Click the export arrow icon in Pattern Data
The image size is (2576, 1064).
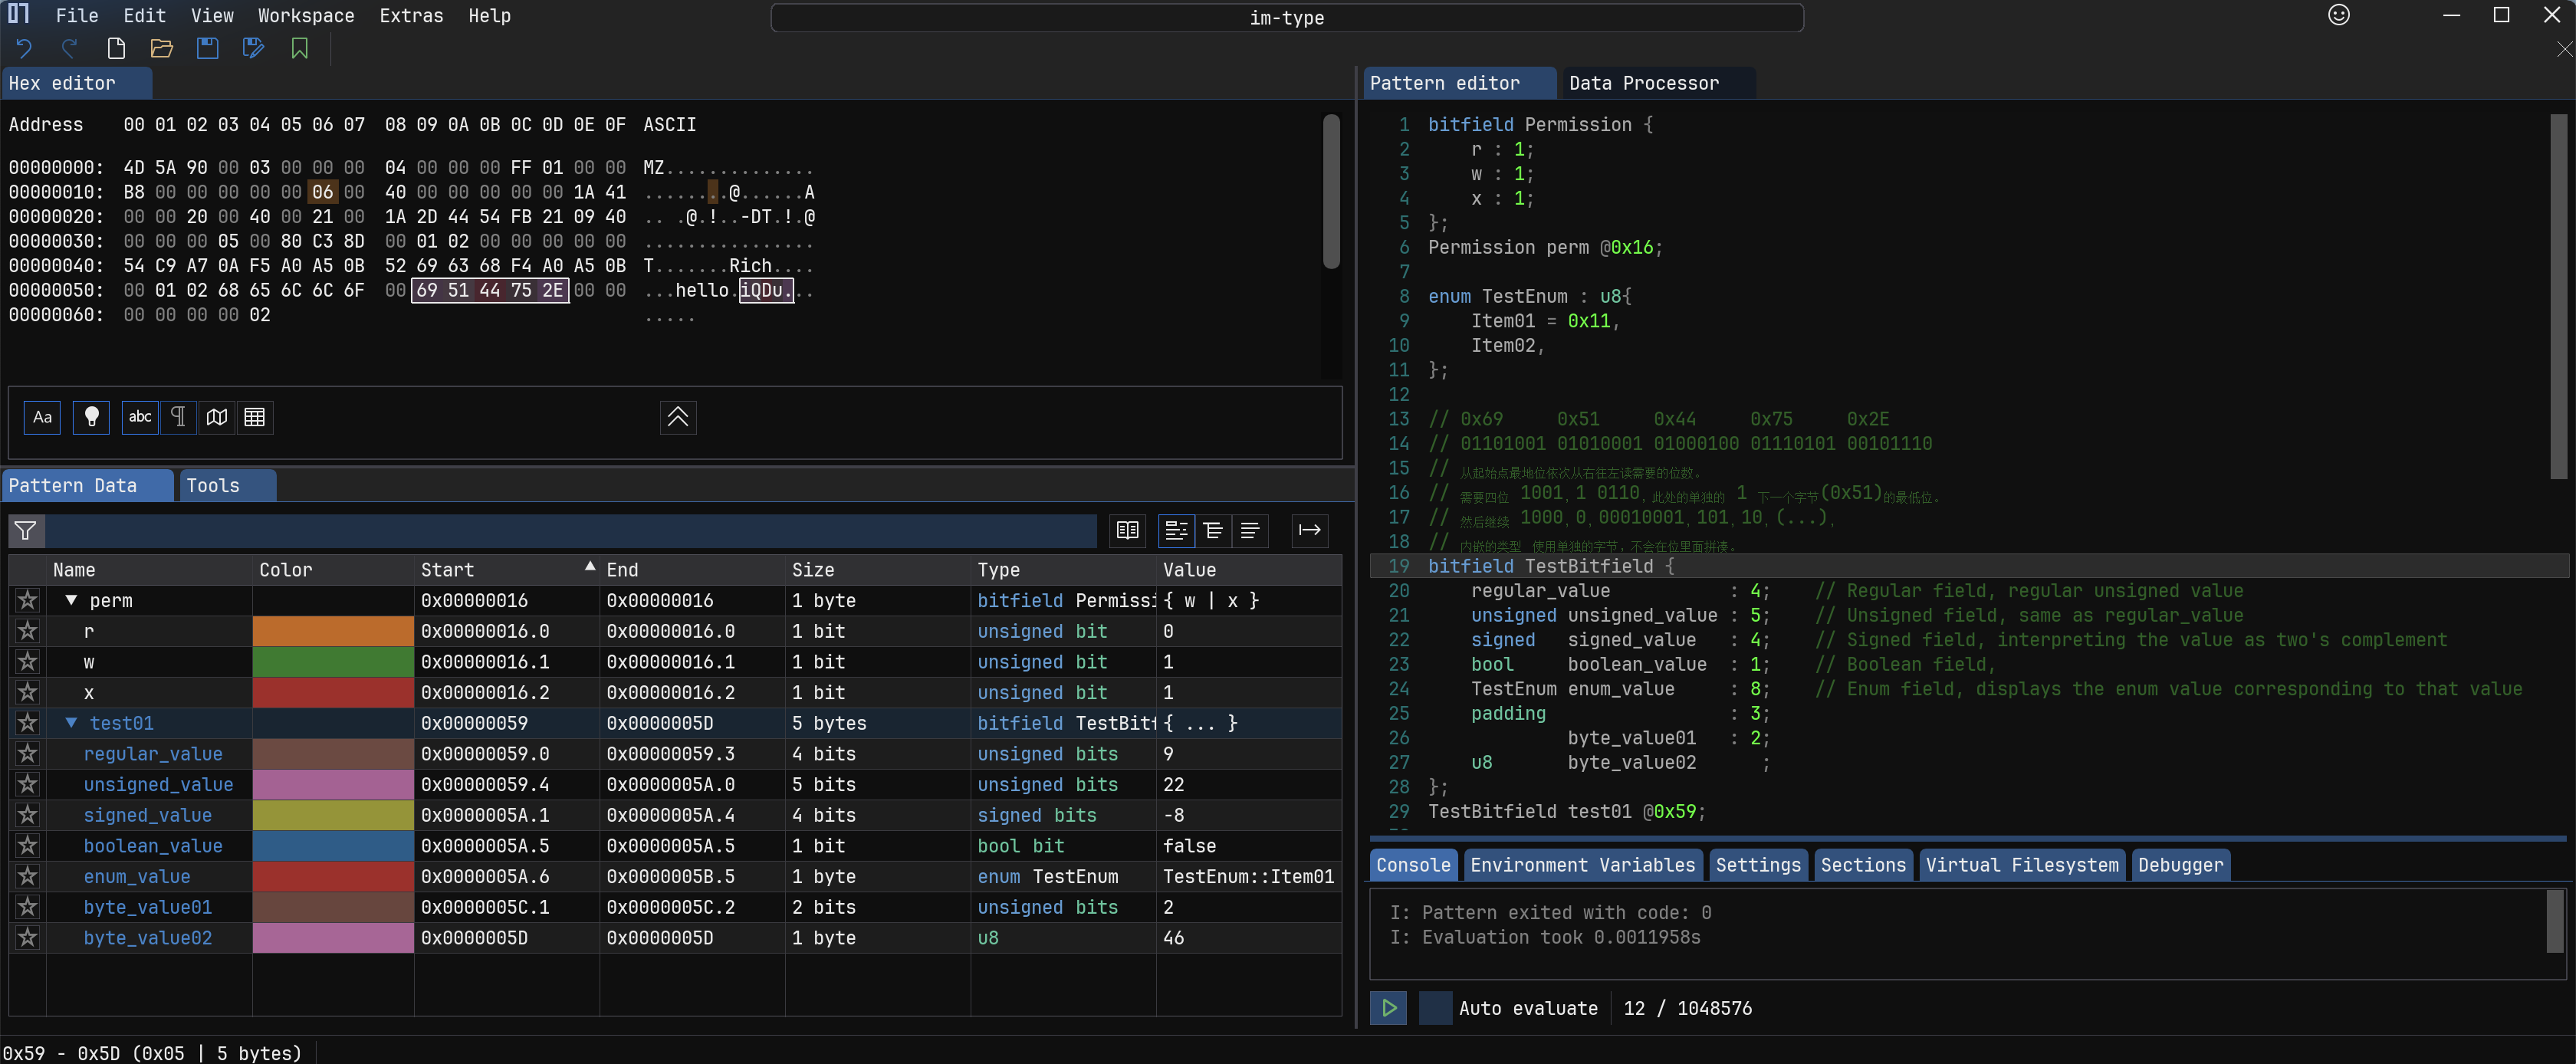(x=1309, y=530)
